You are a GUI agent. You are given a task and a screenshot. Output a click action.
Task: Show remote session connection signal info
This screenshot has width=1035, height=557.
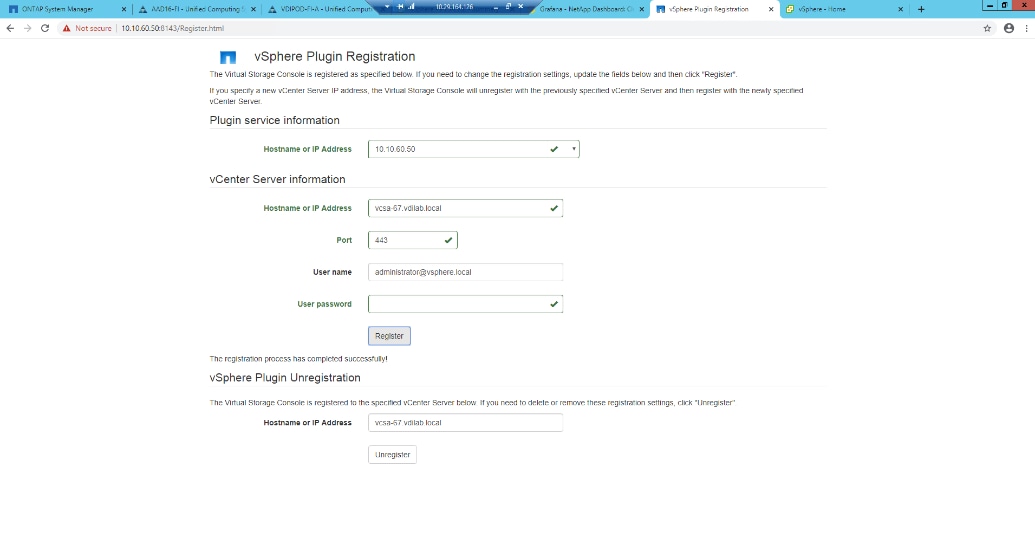click(411, 7)
